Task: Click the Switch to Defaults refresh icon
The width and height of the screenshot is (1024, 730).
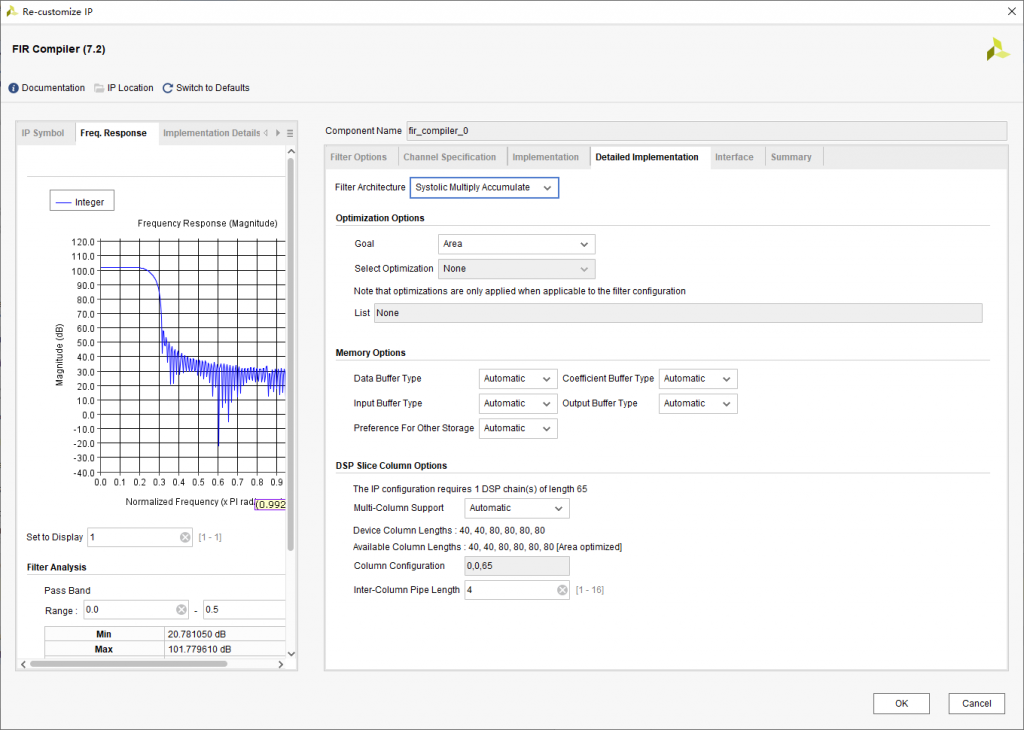Action: [x=168, y=88]
